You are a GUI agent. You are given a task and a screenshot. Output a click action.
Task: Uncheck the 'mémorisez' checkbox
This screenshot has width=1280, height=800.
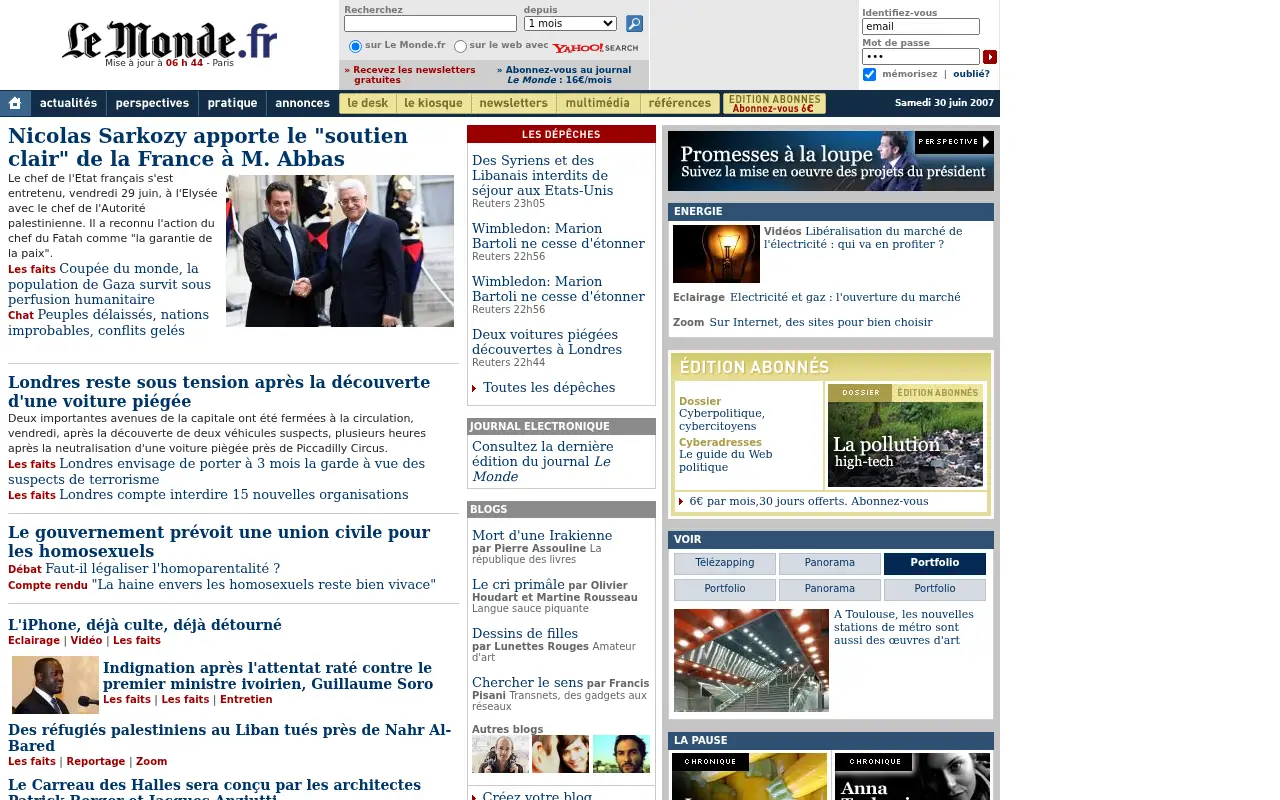click(x=869, y=74)
